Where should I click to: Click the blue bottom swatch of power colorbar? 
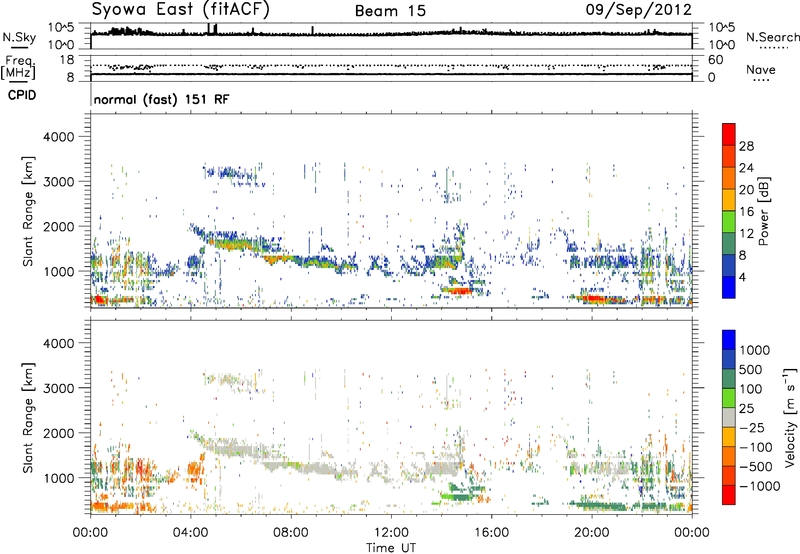729,287
